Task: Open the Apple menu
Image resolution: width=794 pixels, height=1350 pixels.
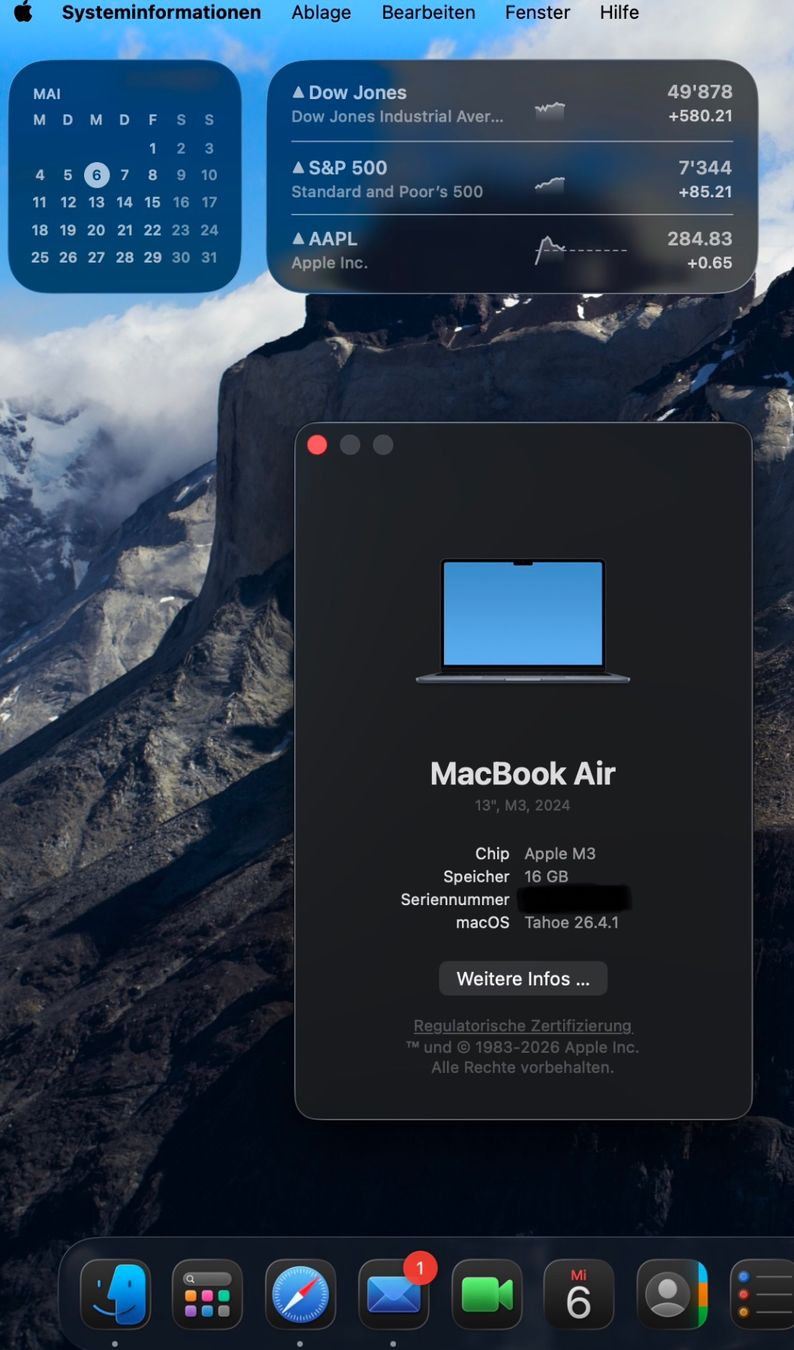Action: 23,12
